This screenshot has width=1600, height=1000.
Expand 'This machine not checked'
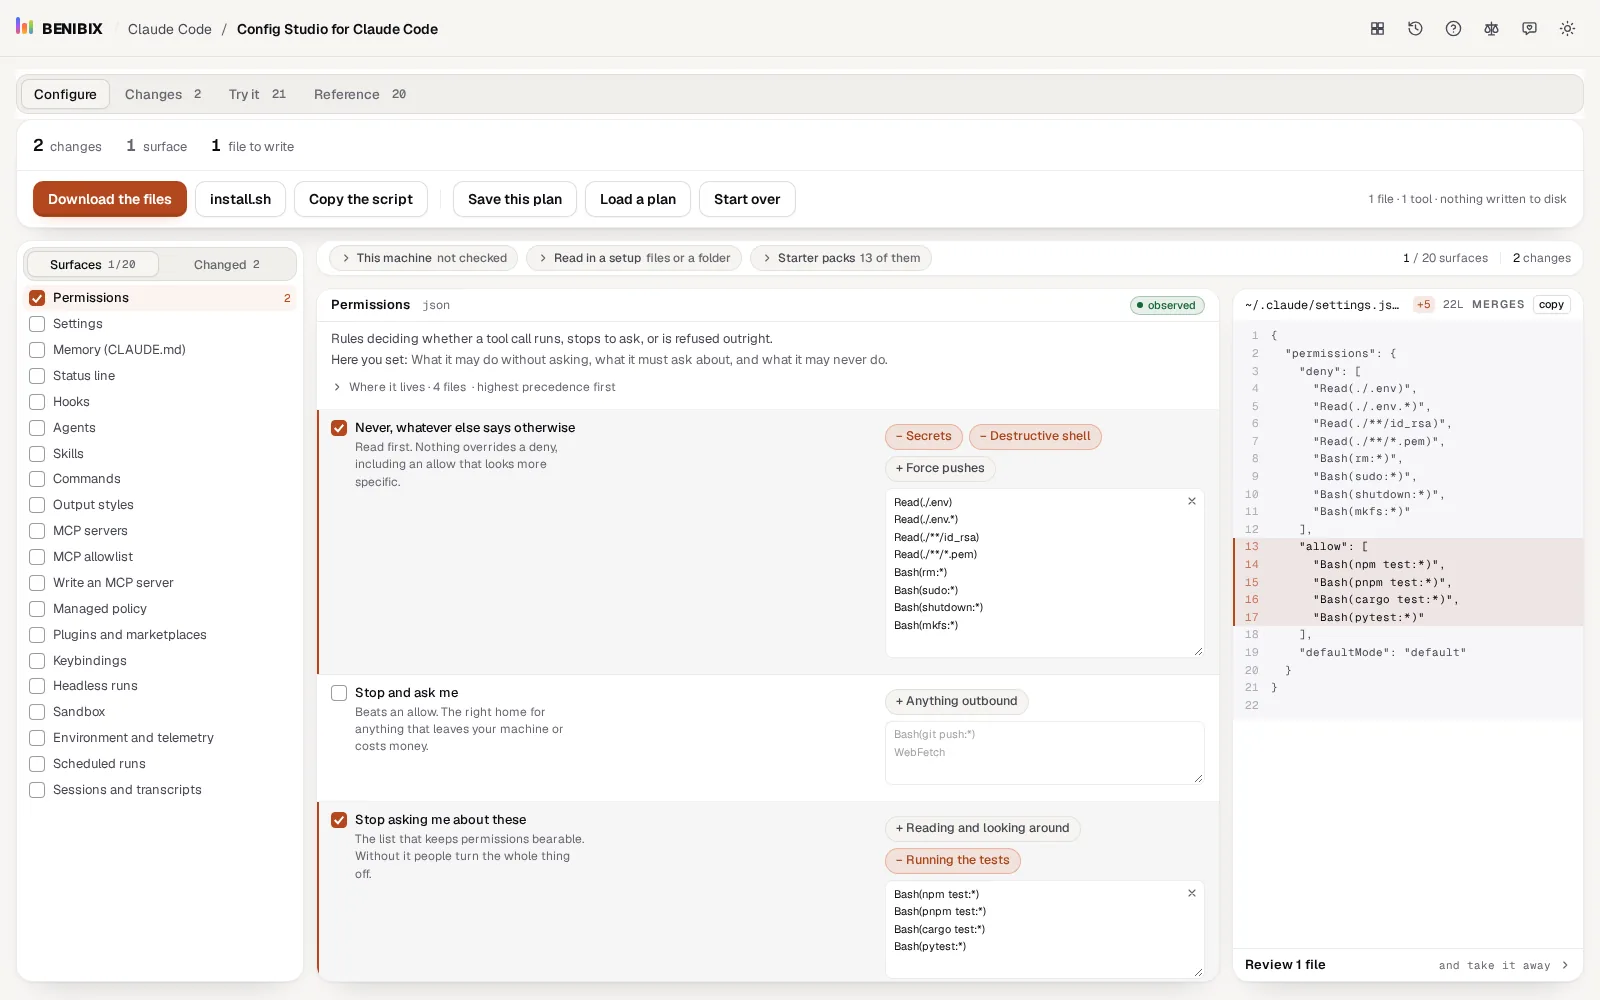(x=423, y=258)
